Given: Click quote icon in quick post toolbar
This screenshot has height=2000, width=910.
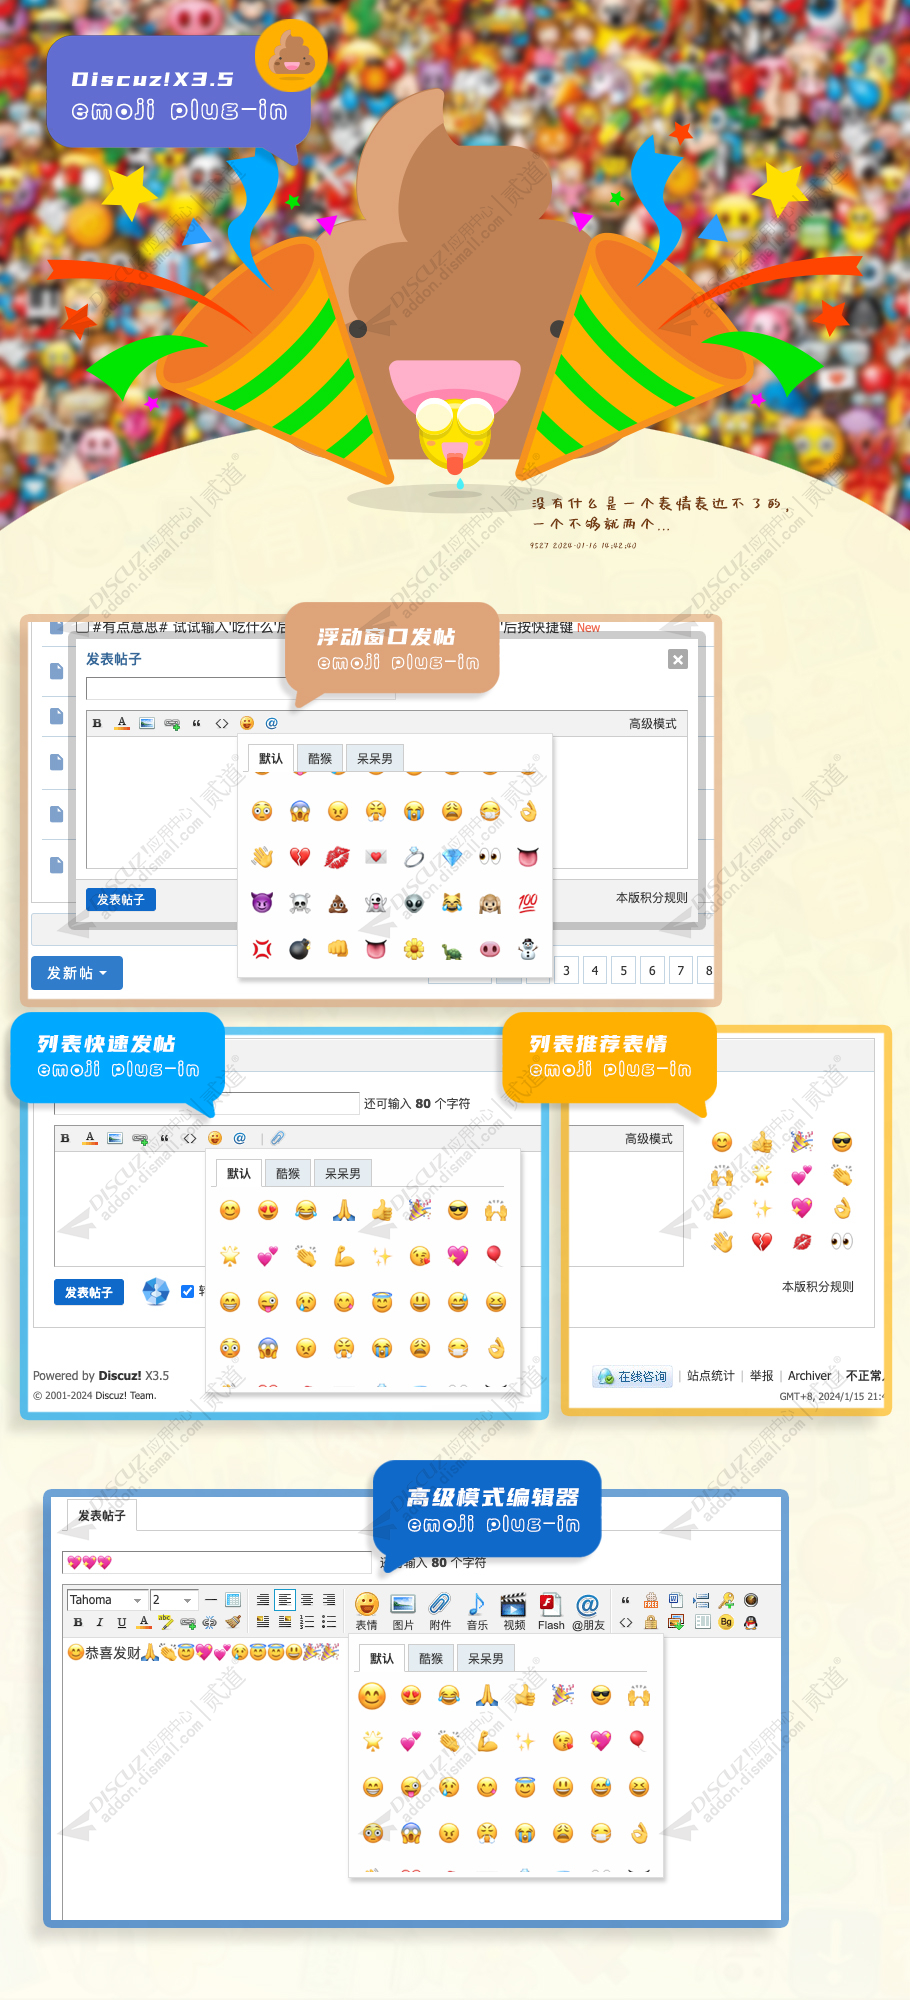Looking at the screenshot, I should pos(165,1138).
